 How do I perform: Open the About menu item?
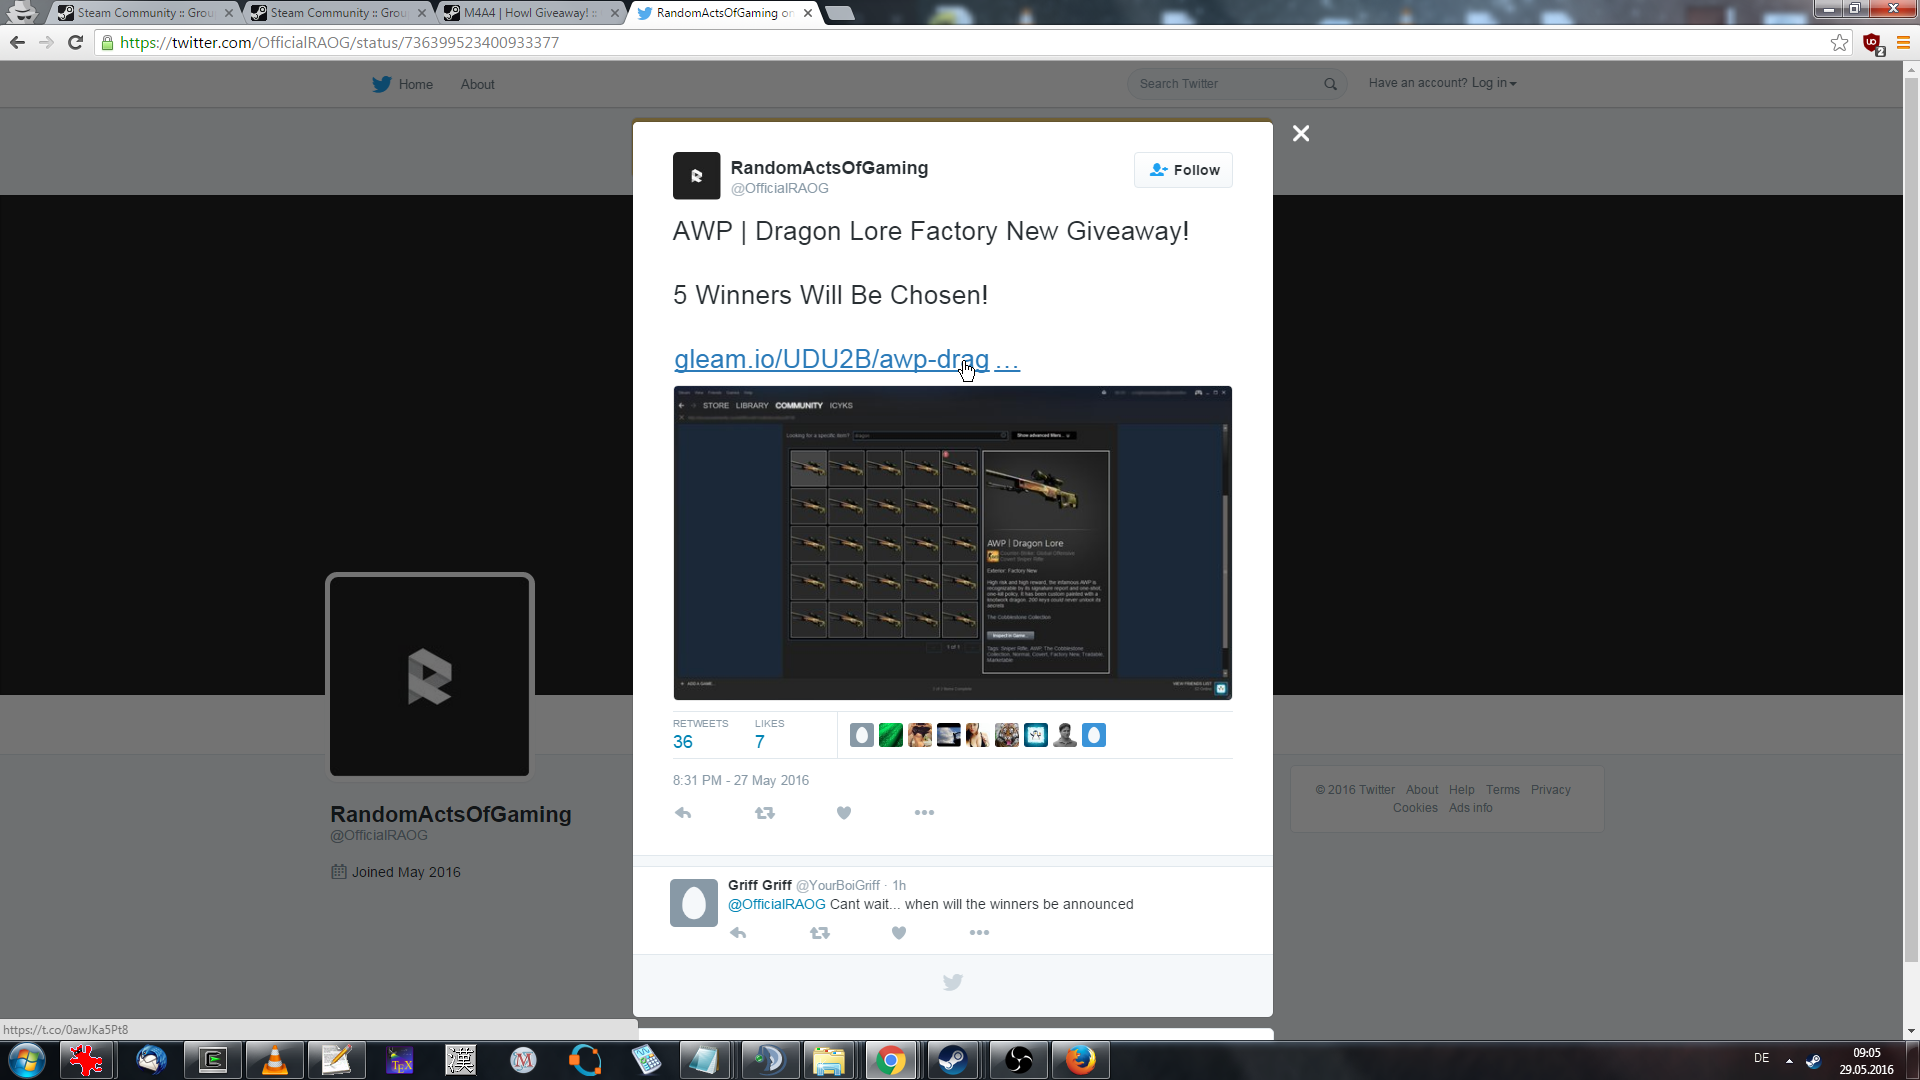(477, 84)
